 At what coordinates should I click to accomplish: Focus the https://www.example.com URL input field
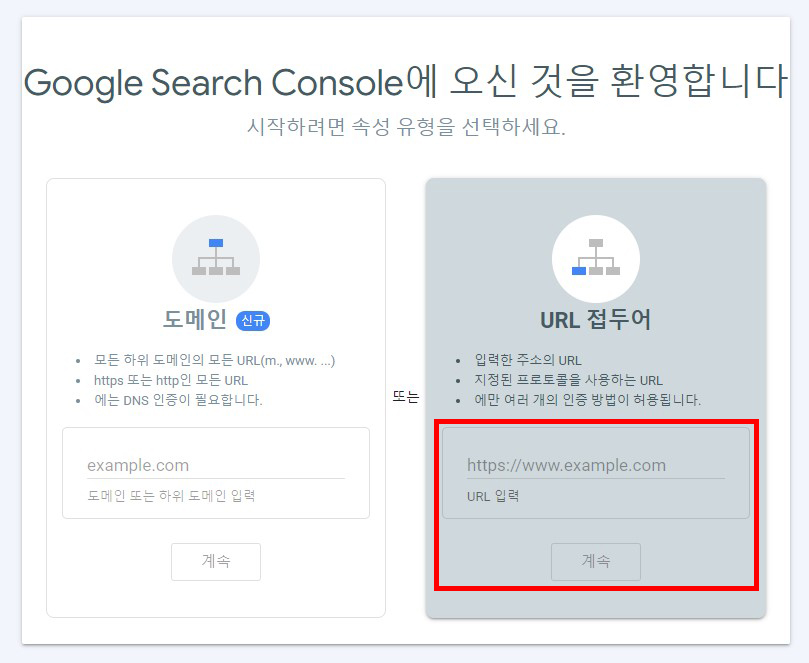click(x=596, y=466)
